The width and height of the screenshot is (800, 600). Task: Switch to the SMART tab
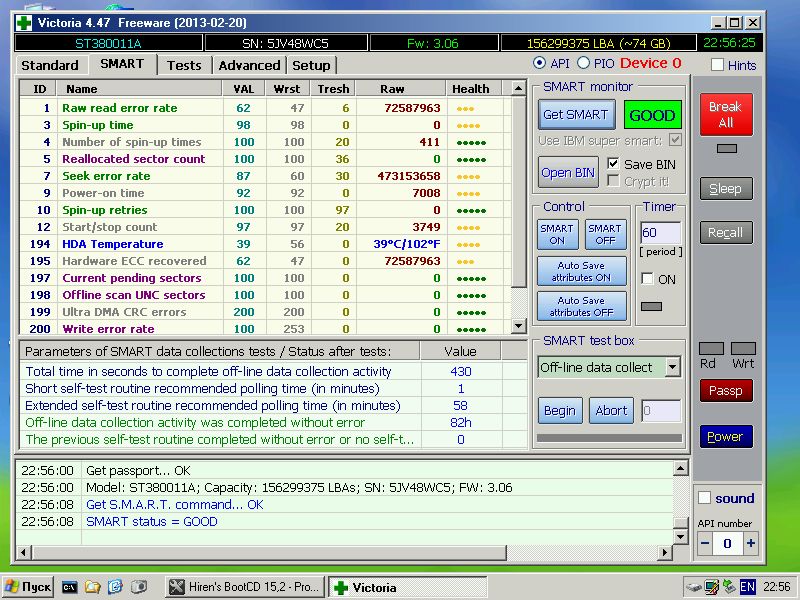[x=122, y=64]
